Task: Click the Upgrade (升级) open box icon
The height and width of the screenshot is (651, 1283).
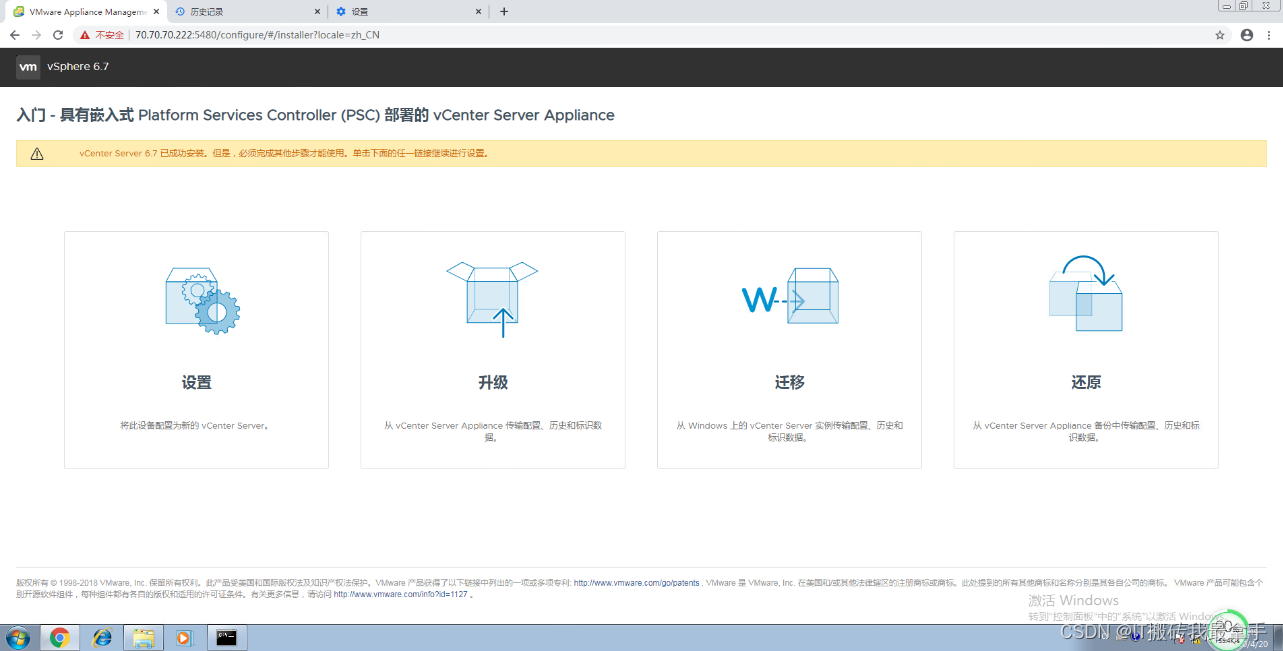Action: [492, 299]
